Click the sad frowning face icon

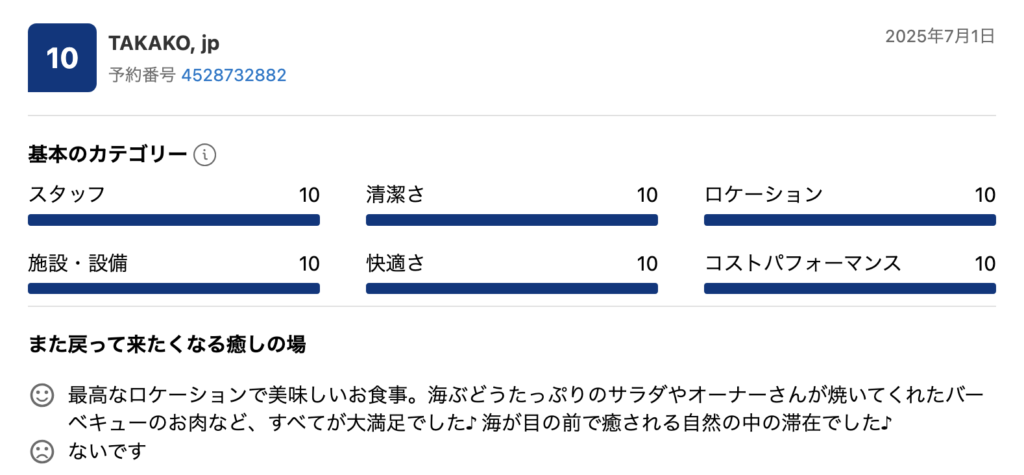click(x=42, y=452)
